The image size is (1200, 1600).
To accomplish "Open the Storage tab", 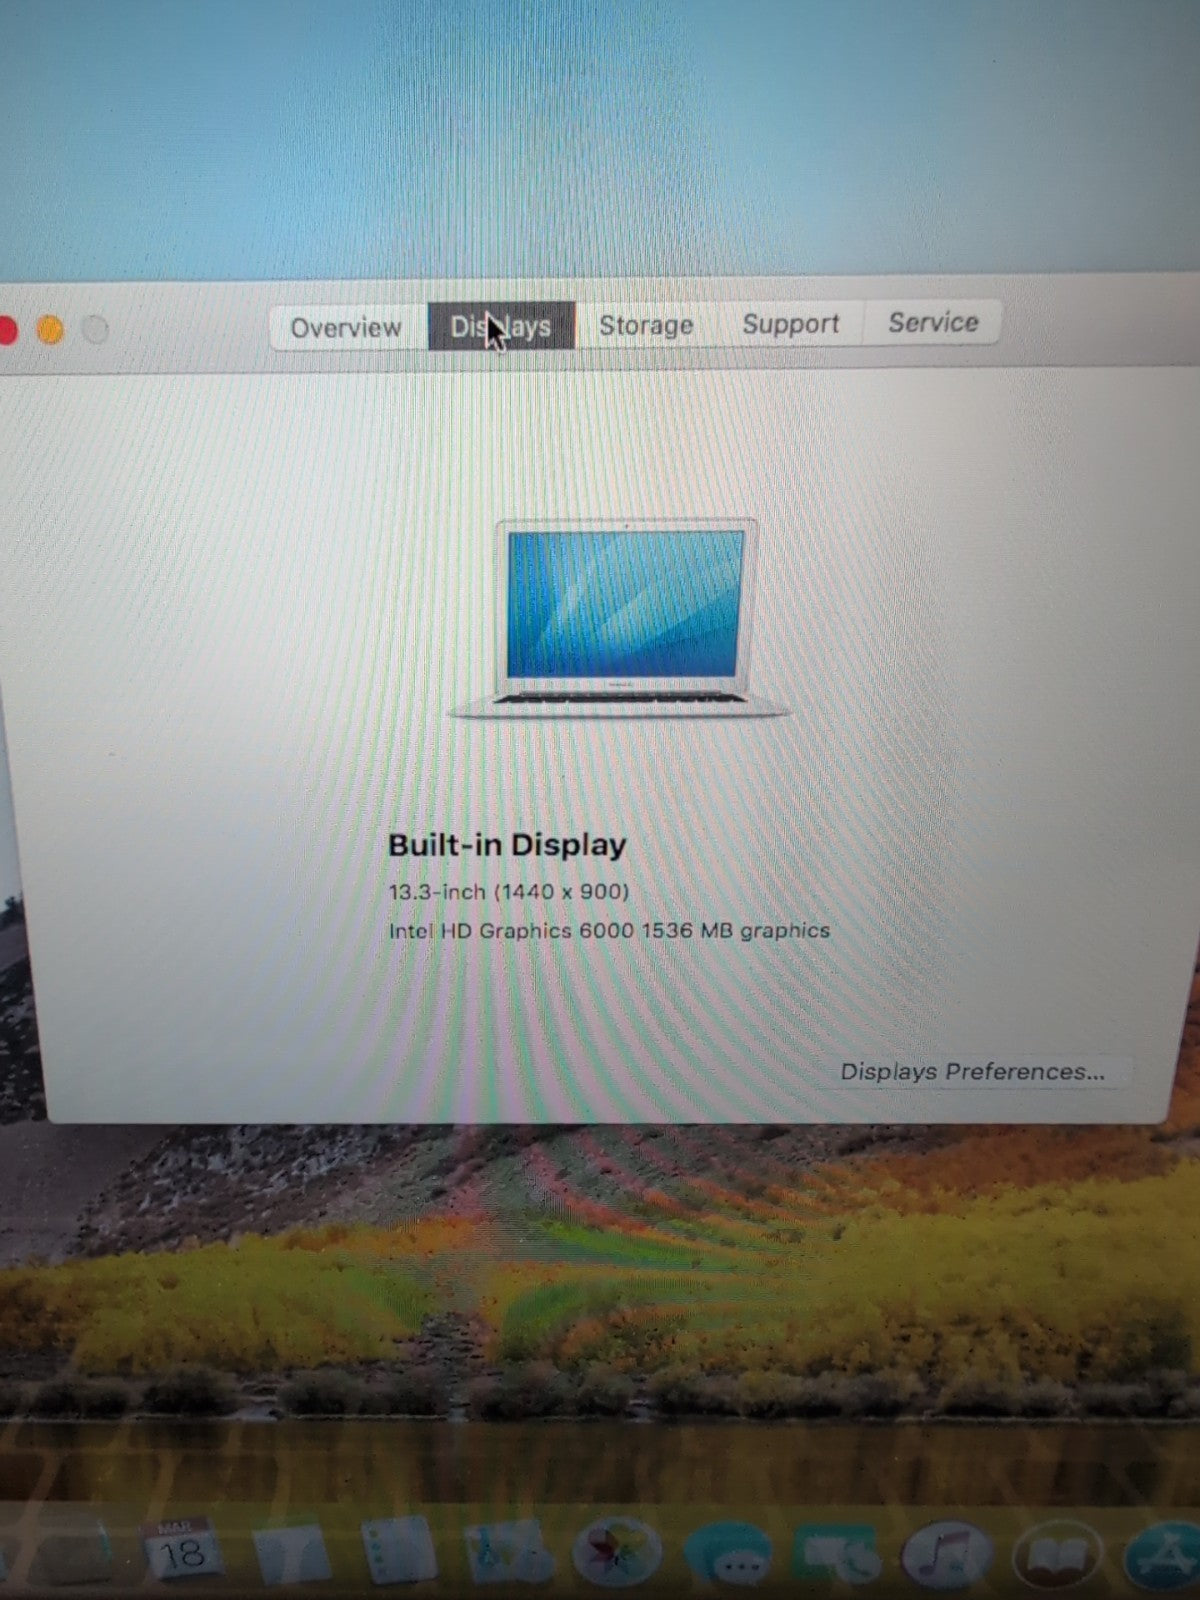I will (646, 325).
